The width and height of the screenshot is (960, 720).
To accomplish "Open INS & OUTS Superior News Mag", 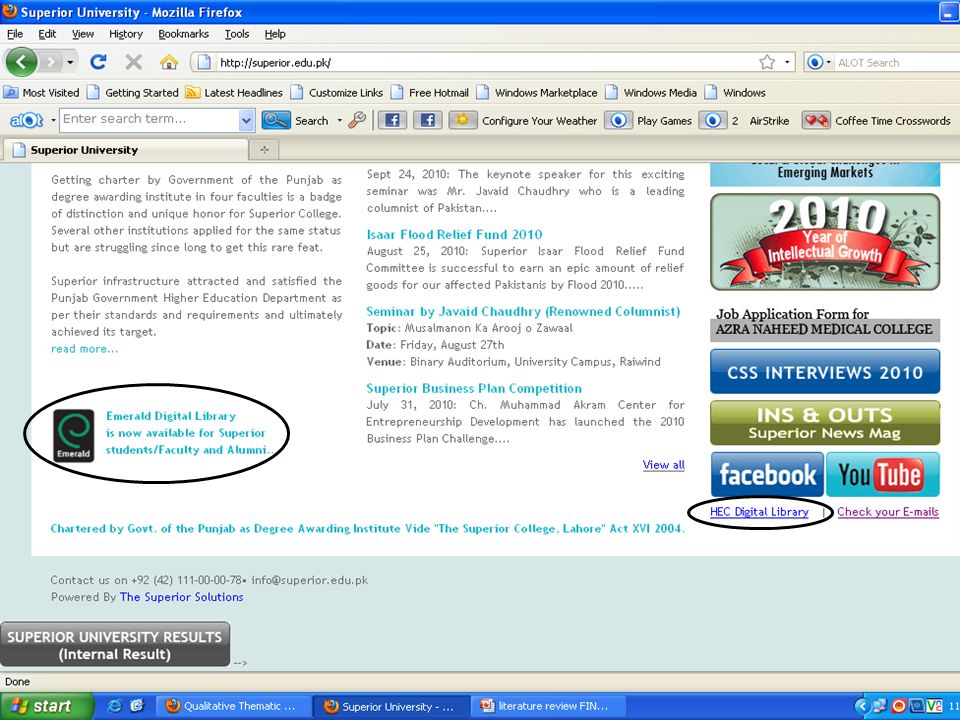I will coord(825,423).
